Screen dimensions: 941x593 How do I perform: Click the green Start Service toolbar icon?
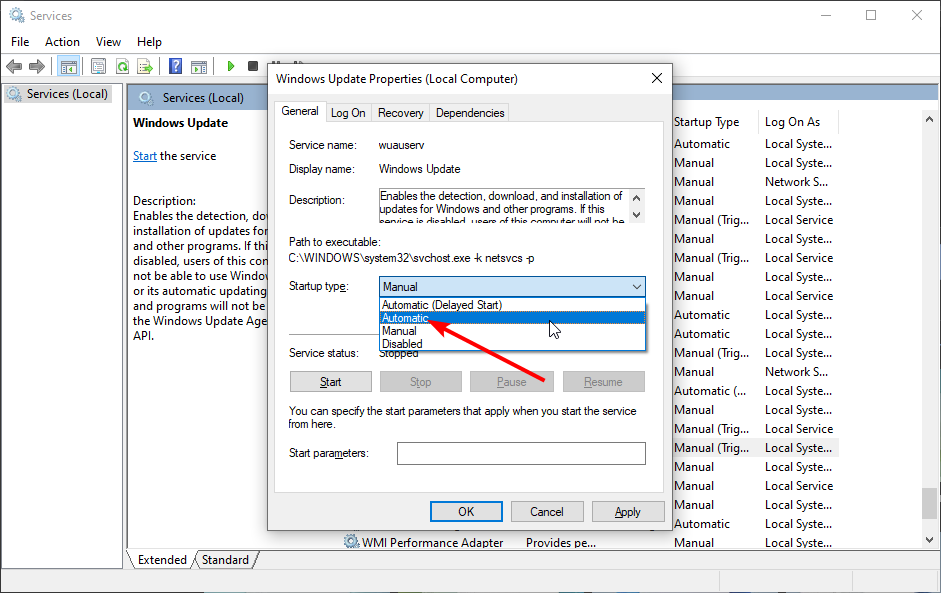[x=230, y=66]
